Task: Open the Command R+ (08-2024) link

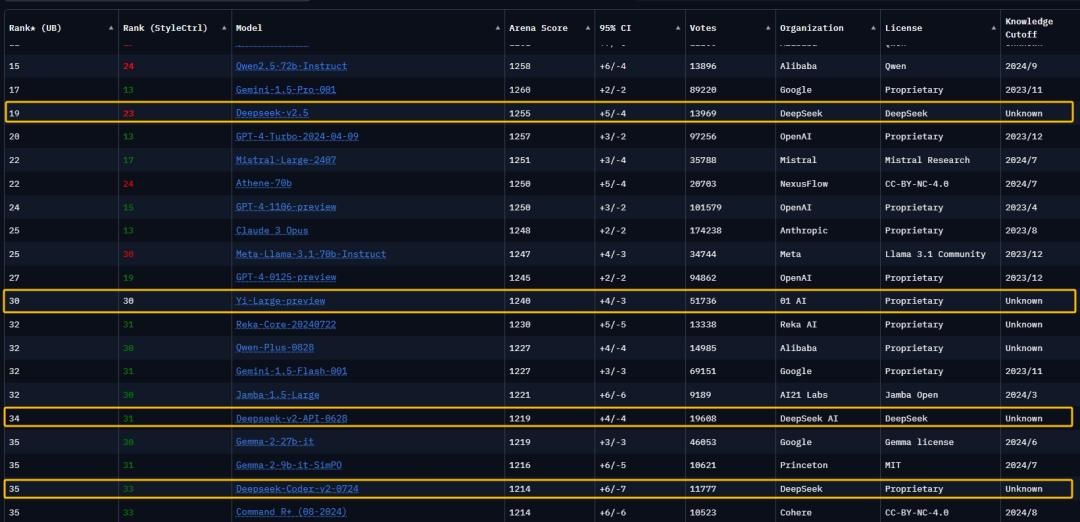Action: [x=291, y=512]
